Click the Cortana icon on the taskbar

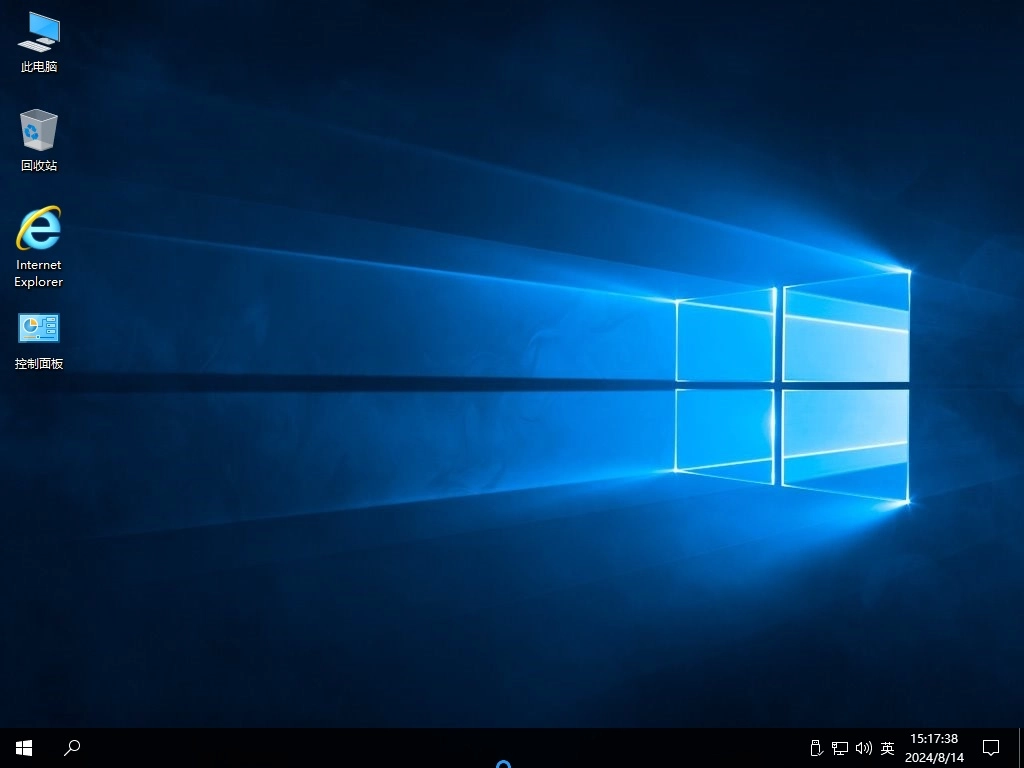click(x=503, y=762)
